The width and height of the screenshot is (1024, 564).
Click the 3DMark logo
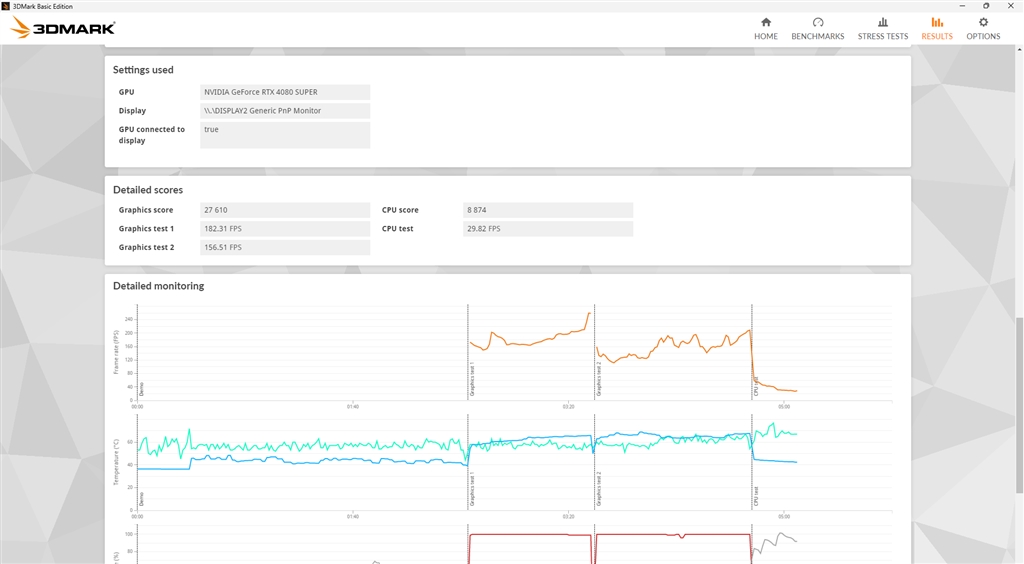tap(63, 28)
